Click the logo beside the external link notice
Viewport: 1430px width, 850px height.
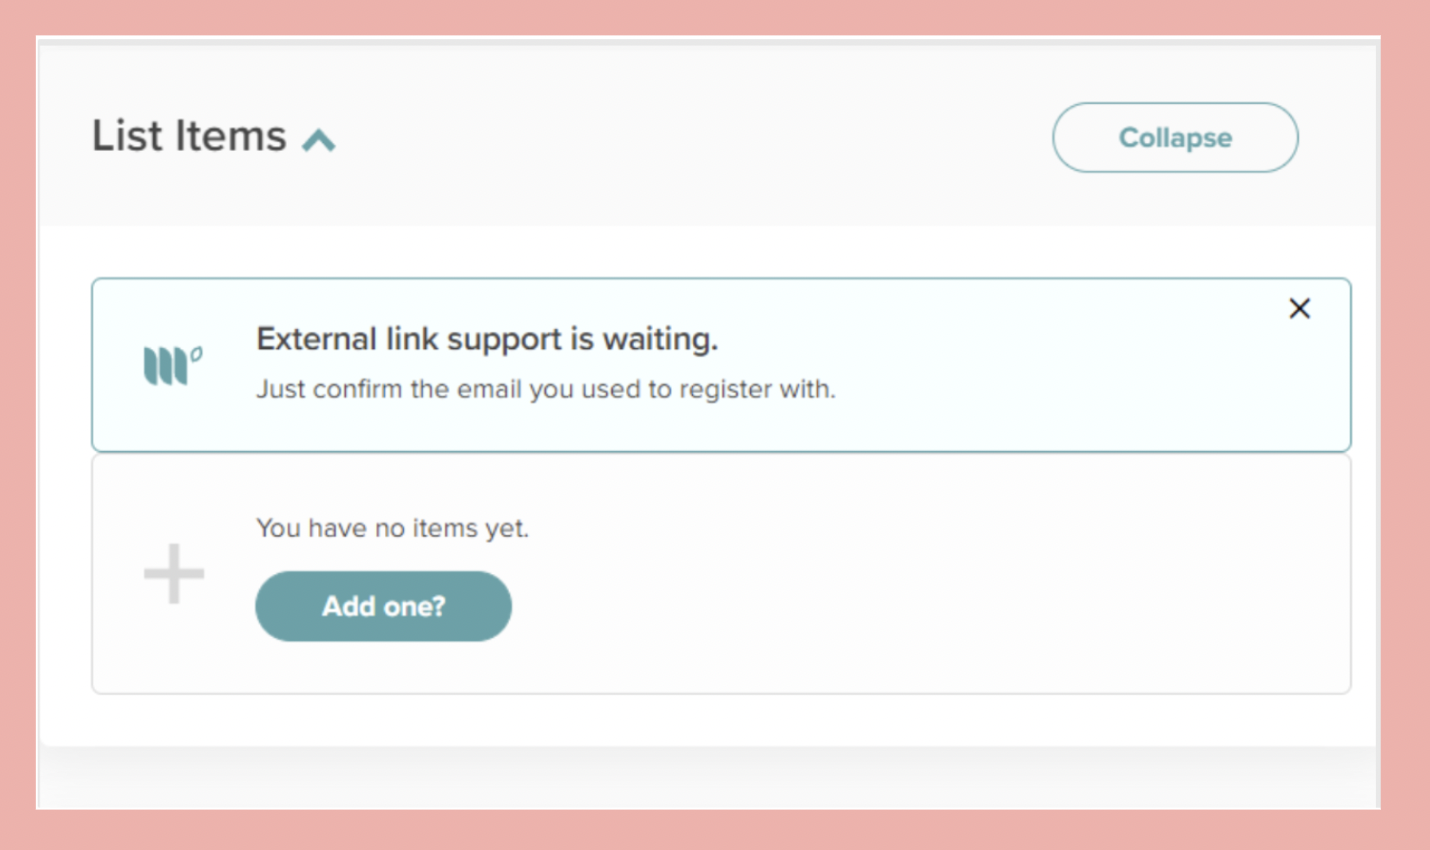(172, 366)
